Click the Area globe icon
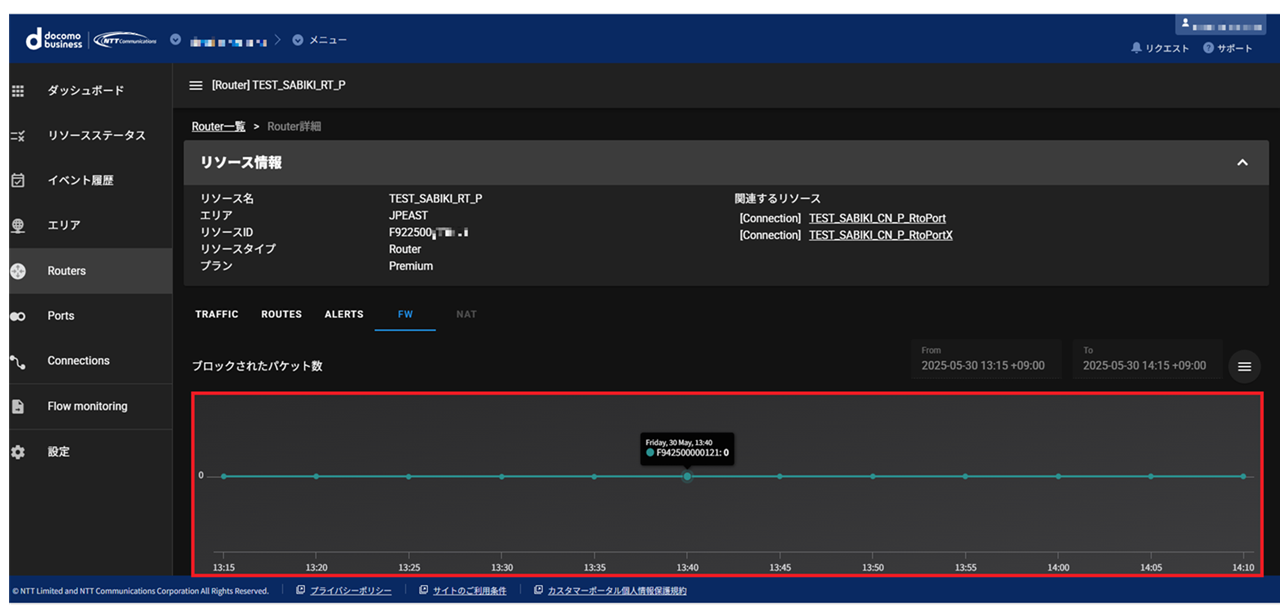1280x605 pixels. (17, 226)
